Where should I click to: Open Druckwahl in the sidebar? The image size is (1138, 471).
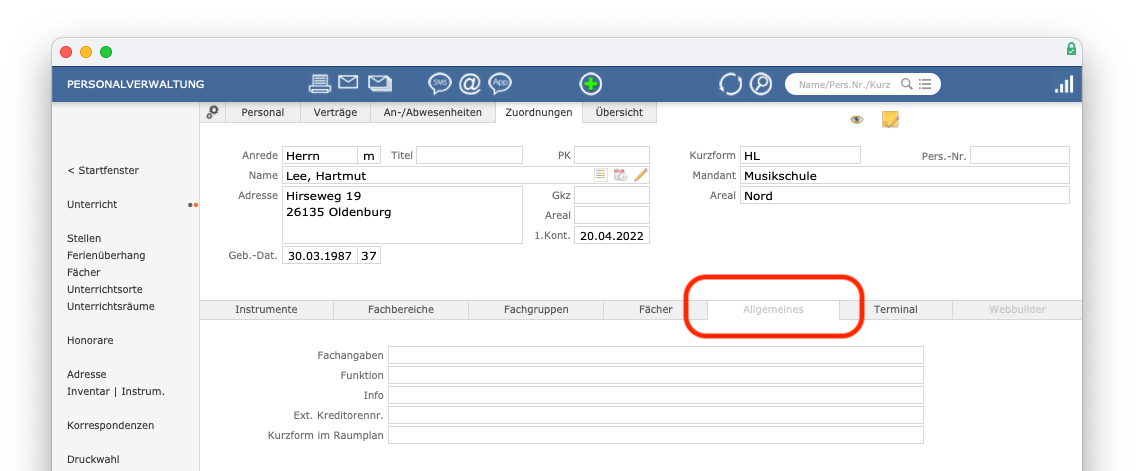(x=93, y=459)
